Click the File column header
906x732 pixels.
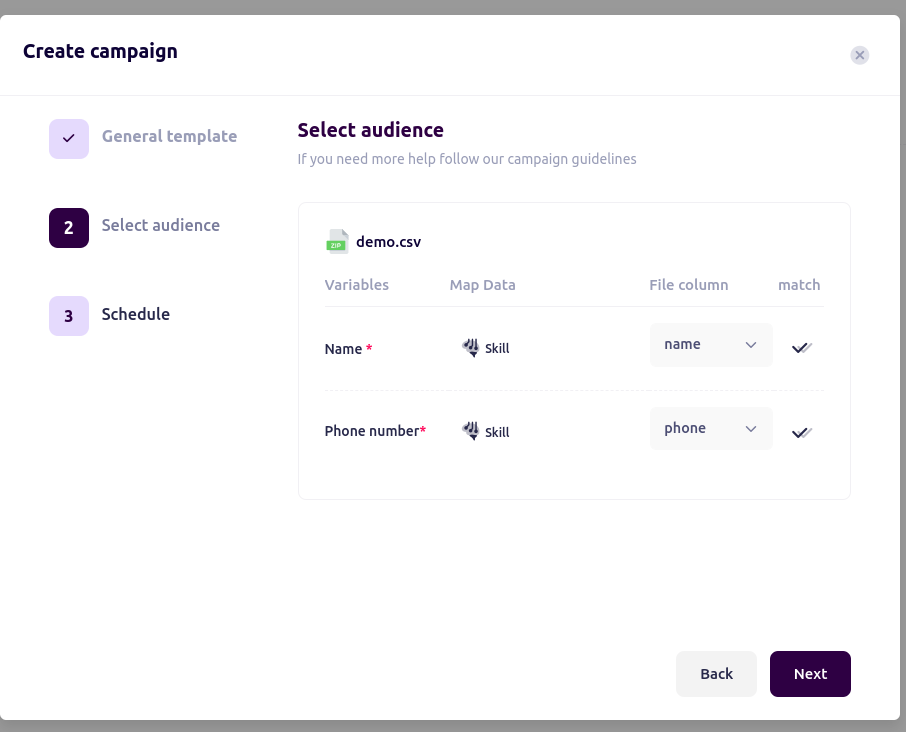pyautogui.click(x=688, y=285)
